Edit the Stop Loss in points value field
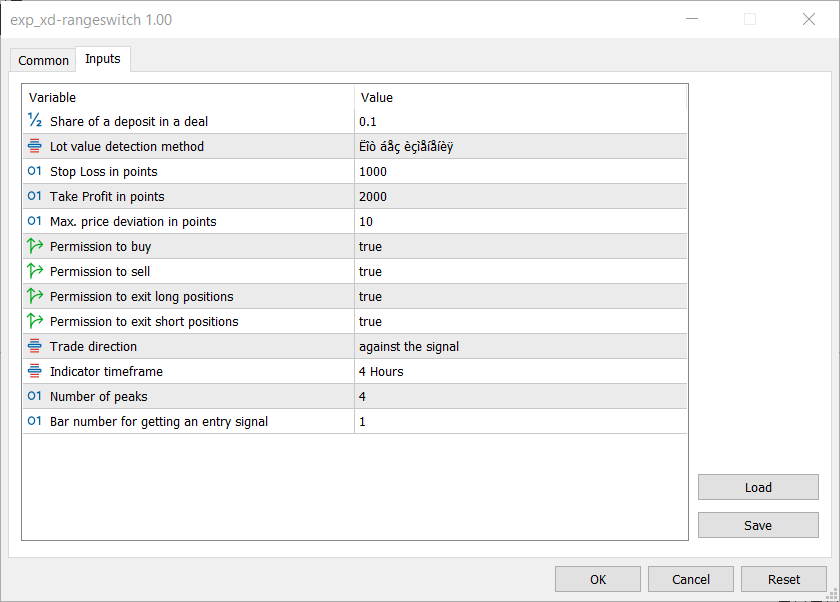The width and height of the screenshot is (840, 602). [520, 171]
